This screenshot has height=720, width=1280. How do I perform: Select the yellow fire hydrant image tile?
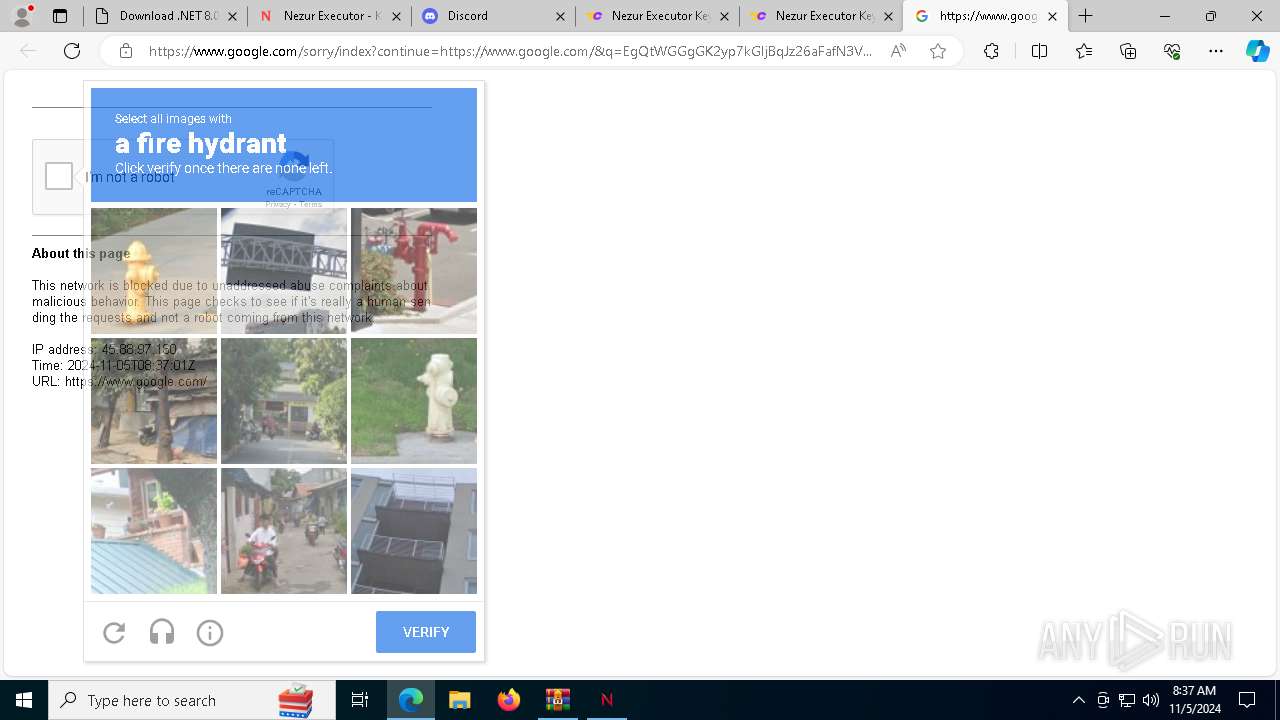click(x=154, y=271)
